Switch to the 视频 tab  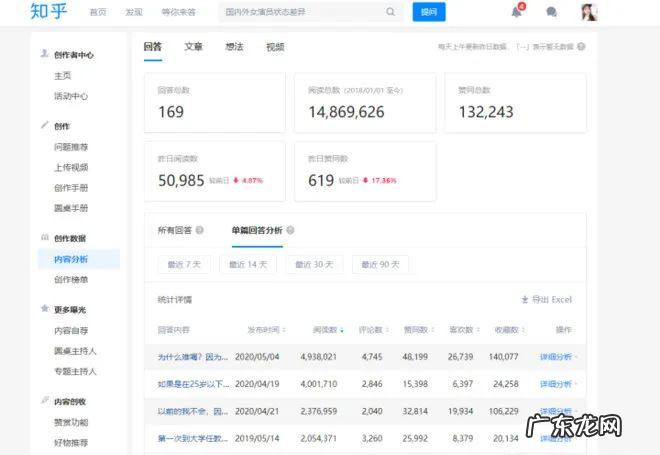tap(275, 47)
